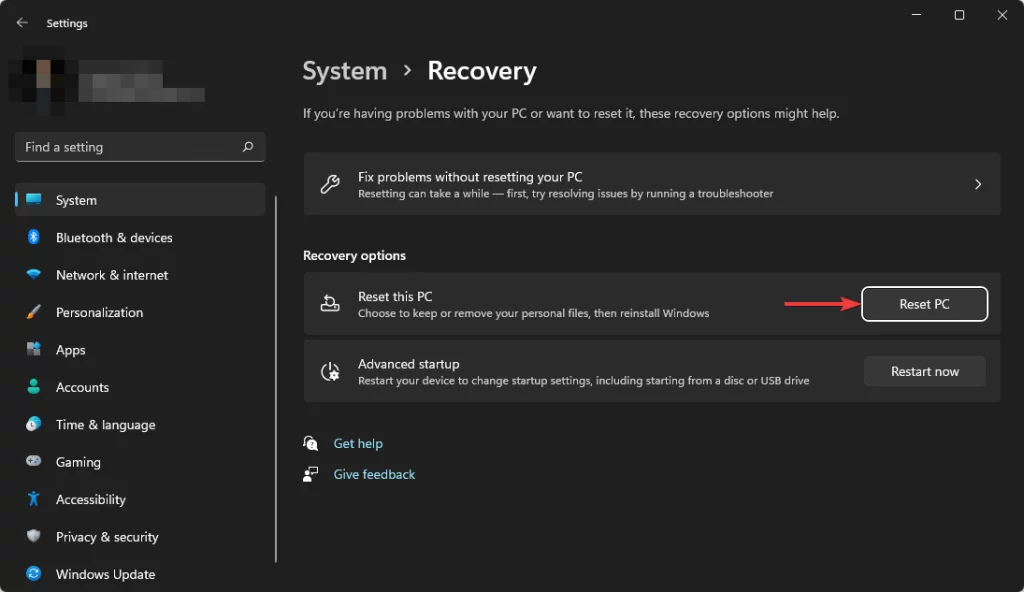Screen dimensions: 1024x592
Task: Open the Get help link
Action: point(357,443)
